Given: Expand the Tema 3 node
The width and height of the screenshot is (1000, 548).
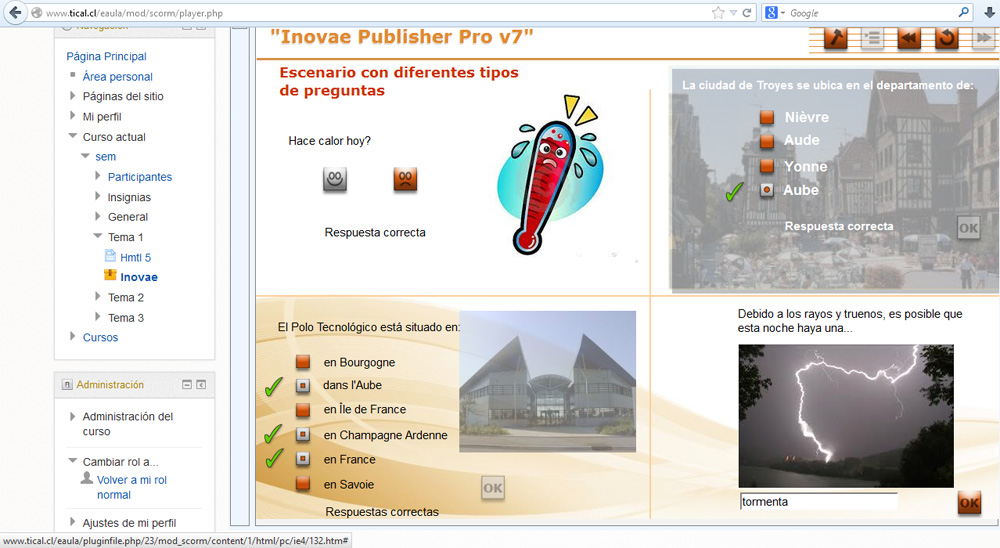Looking at the screenshot, I should tap(98, 316).
